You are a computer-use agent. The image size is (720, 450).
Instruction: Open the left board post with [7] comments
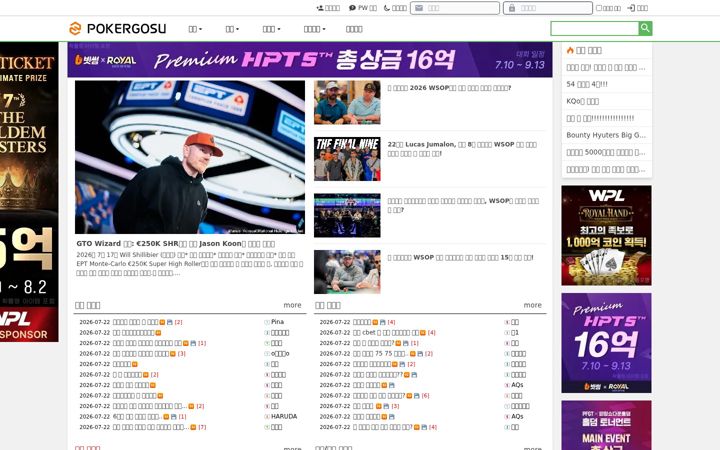[x=151, y=428]
